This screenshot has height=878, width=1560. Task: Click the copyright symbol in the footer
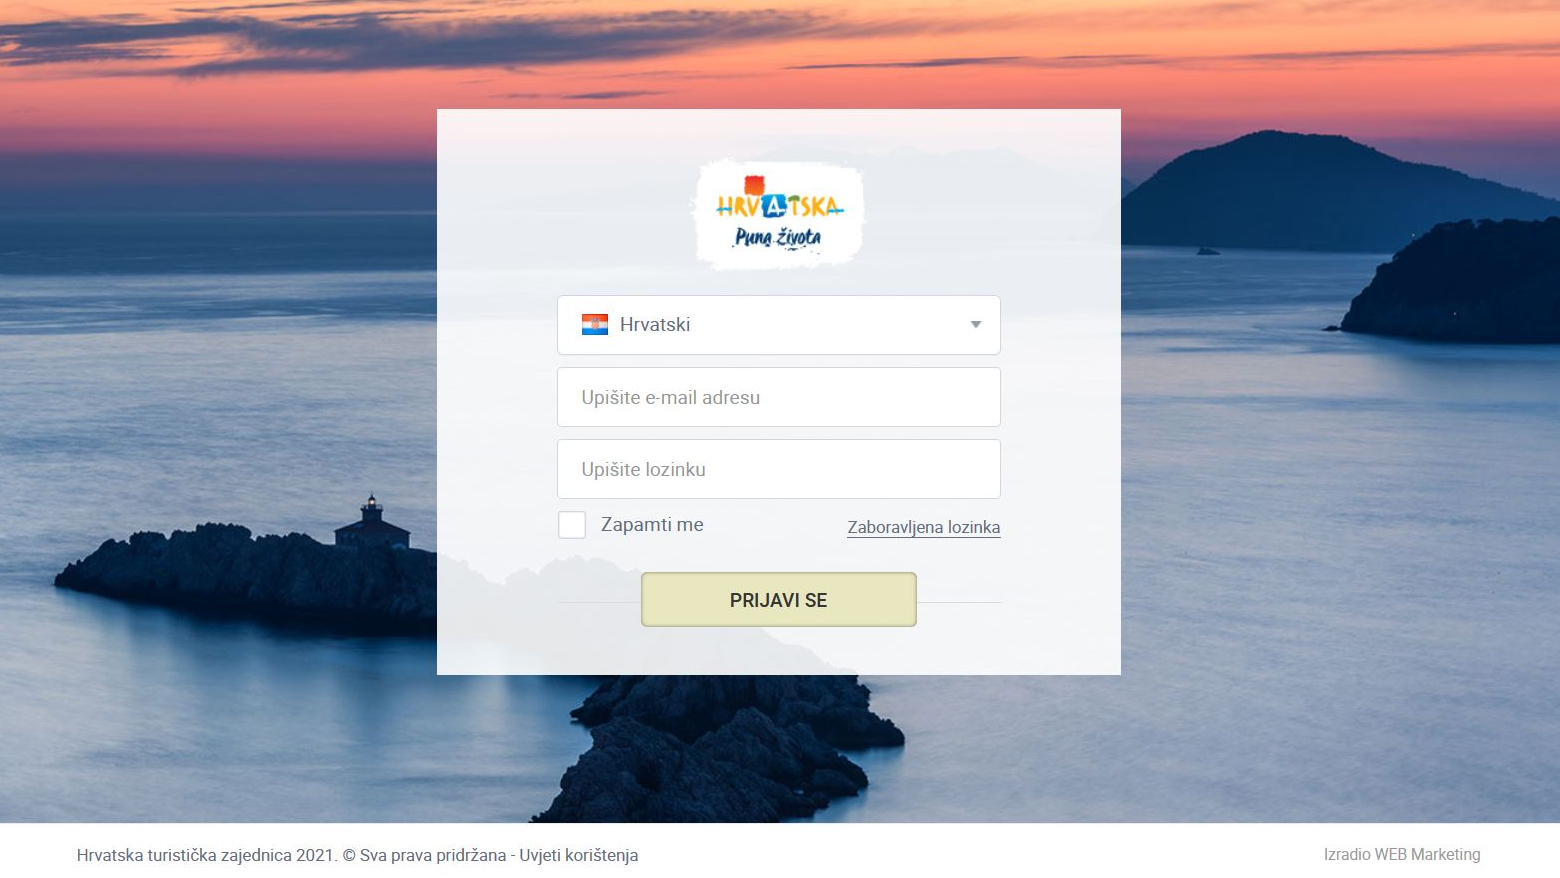point(349,855)
